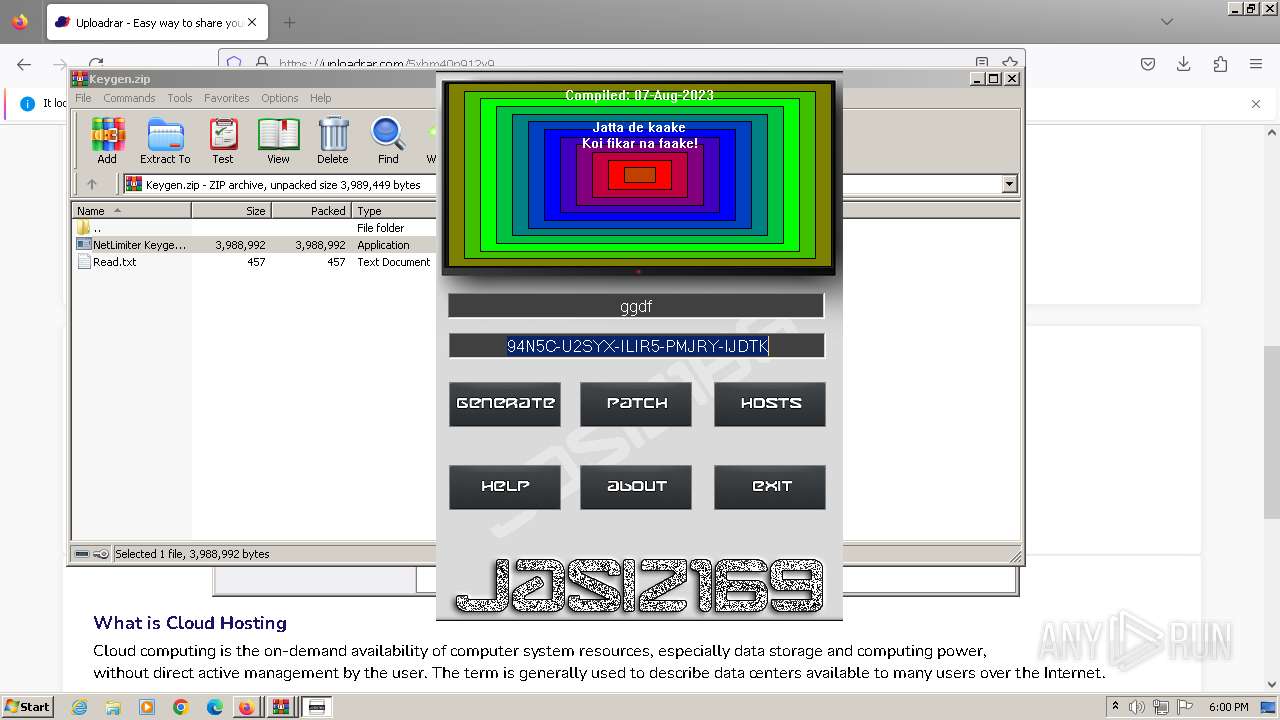
Task: Open the WinRAR Commands menu
Action: [129, 98]
